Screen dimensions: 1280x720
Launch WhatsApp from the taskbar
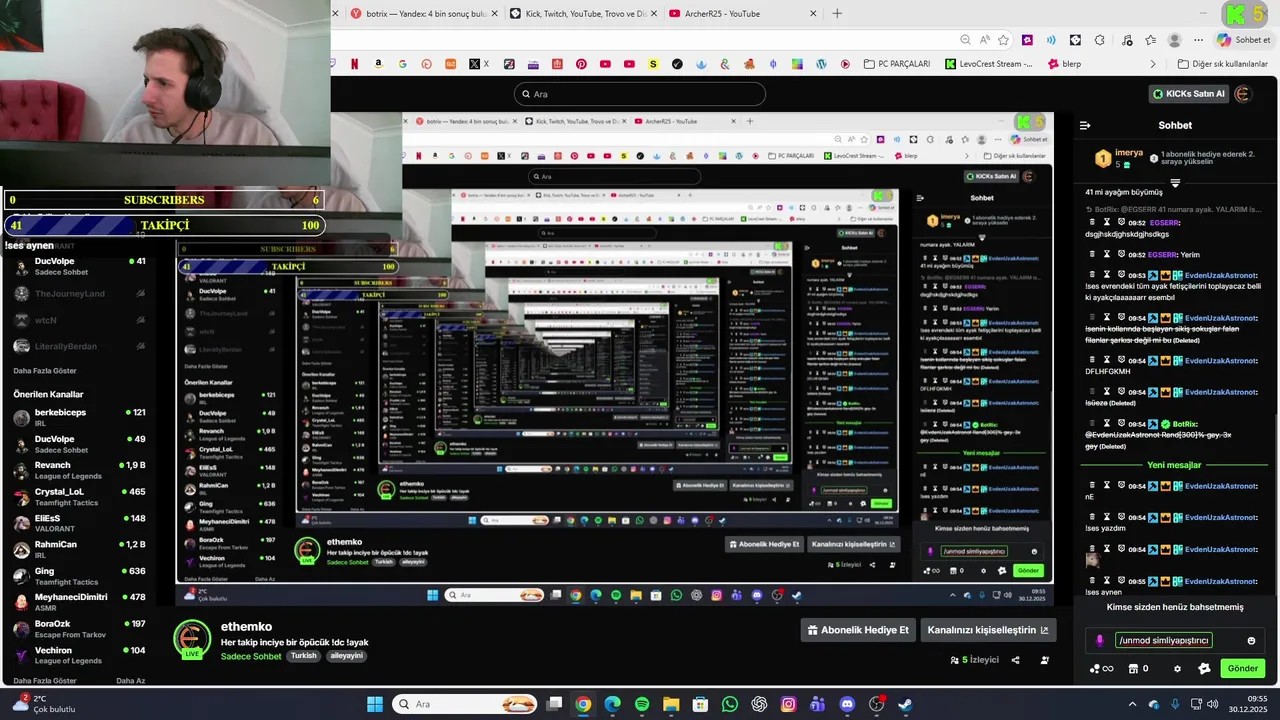point(730,704)
